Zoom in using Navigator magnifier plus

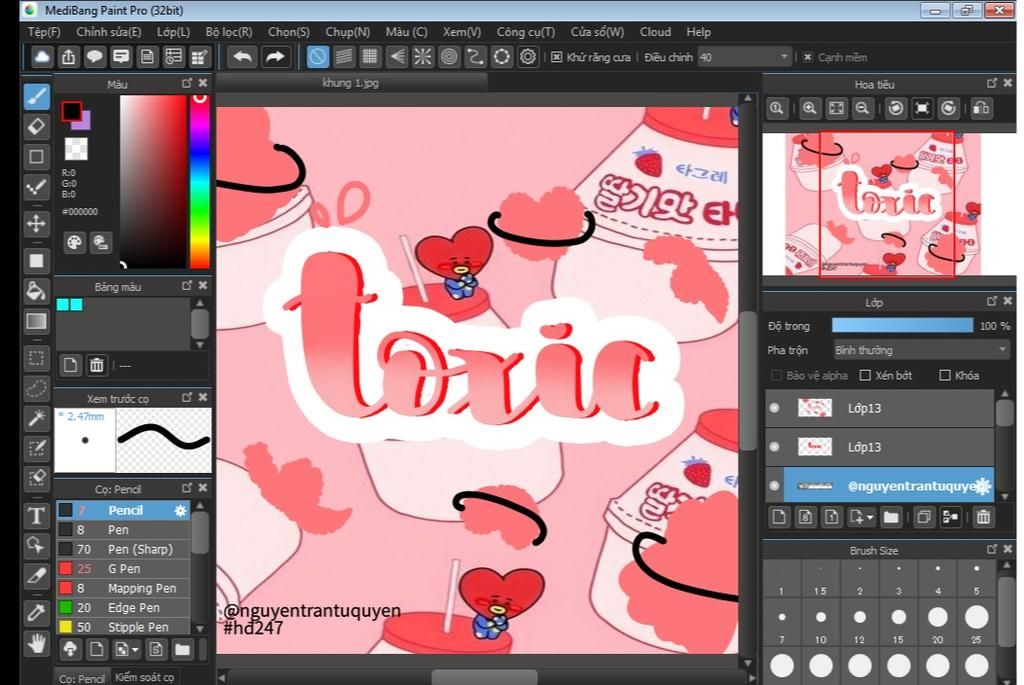pos(809,108)
